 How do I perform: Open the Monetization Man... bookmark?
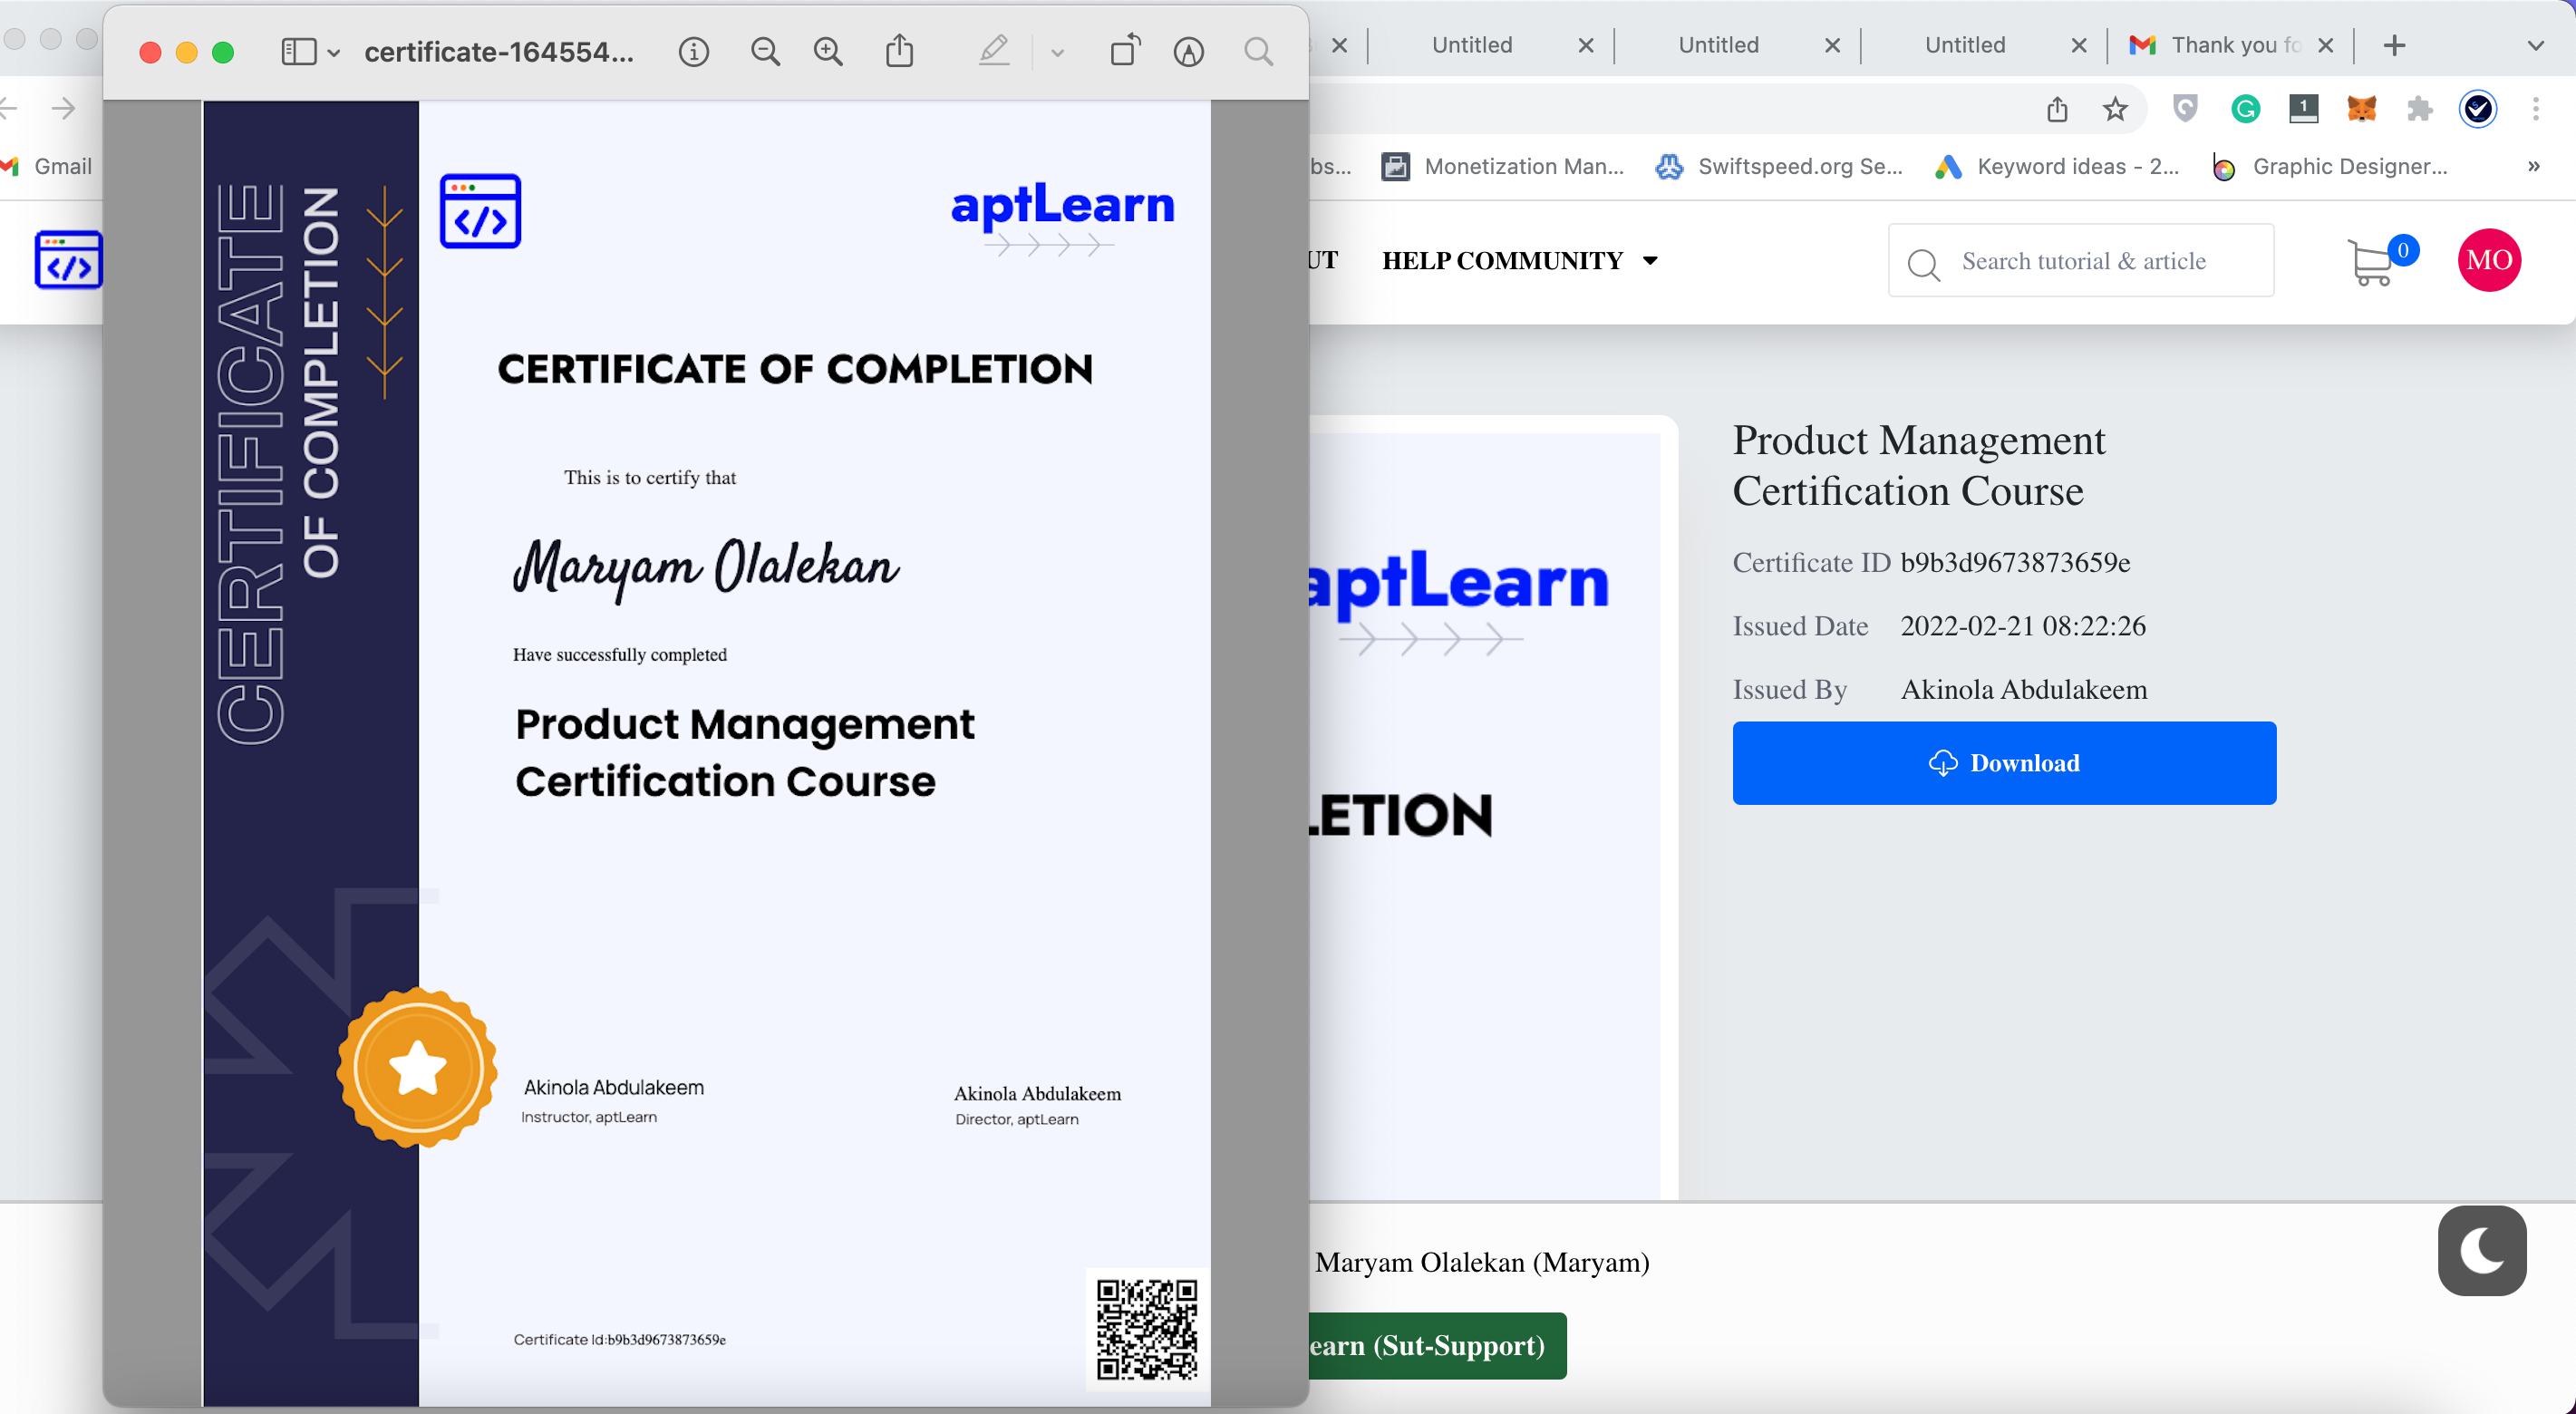pos(1503,167)
